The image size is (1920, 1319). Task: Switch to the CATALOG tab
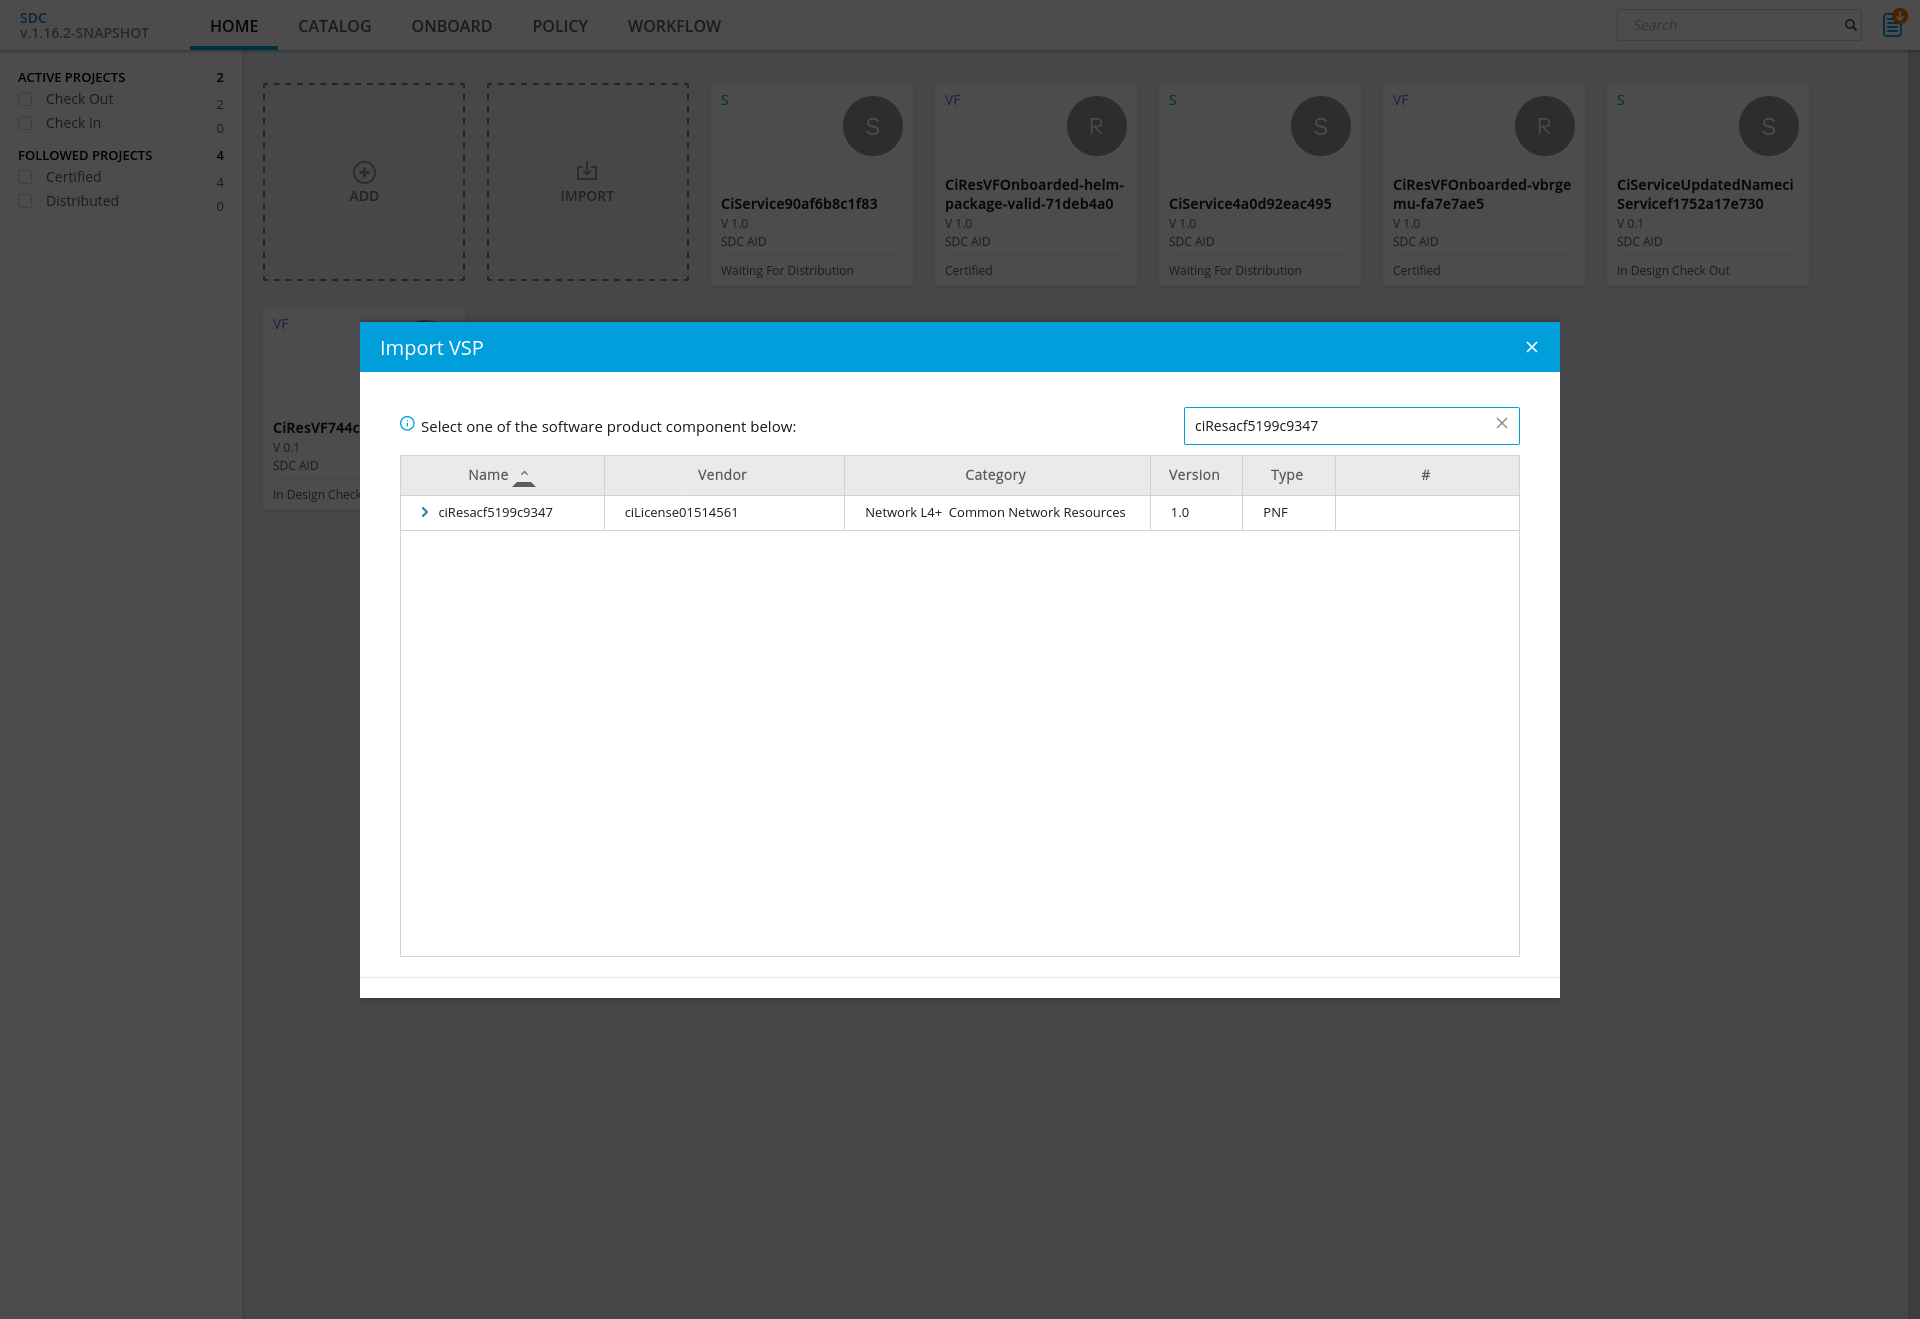click(334, 26)
